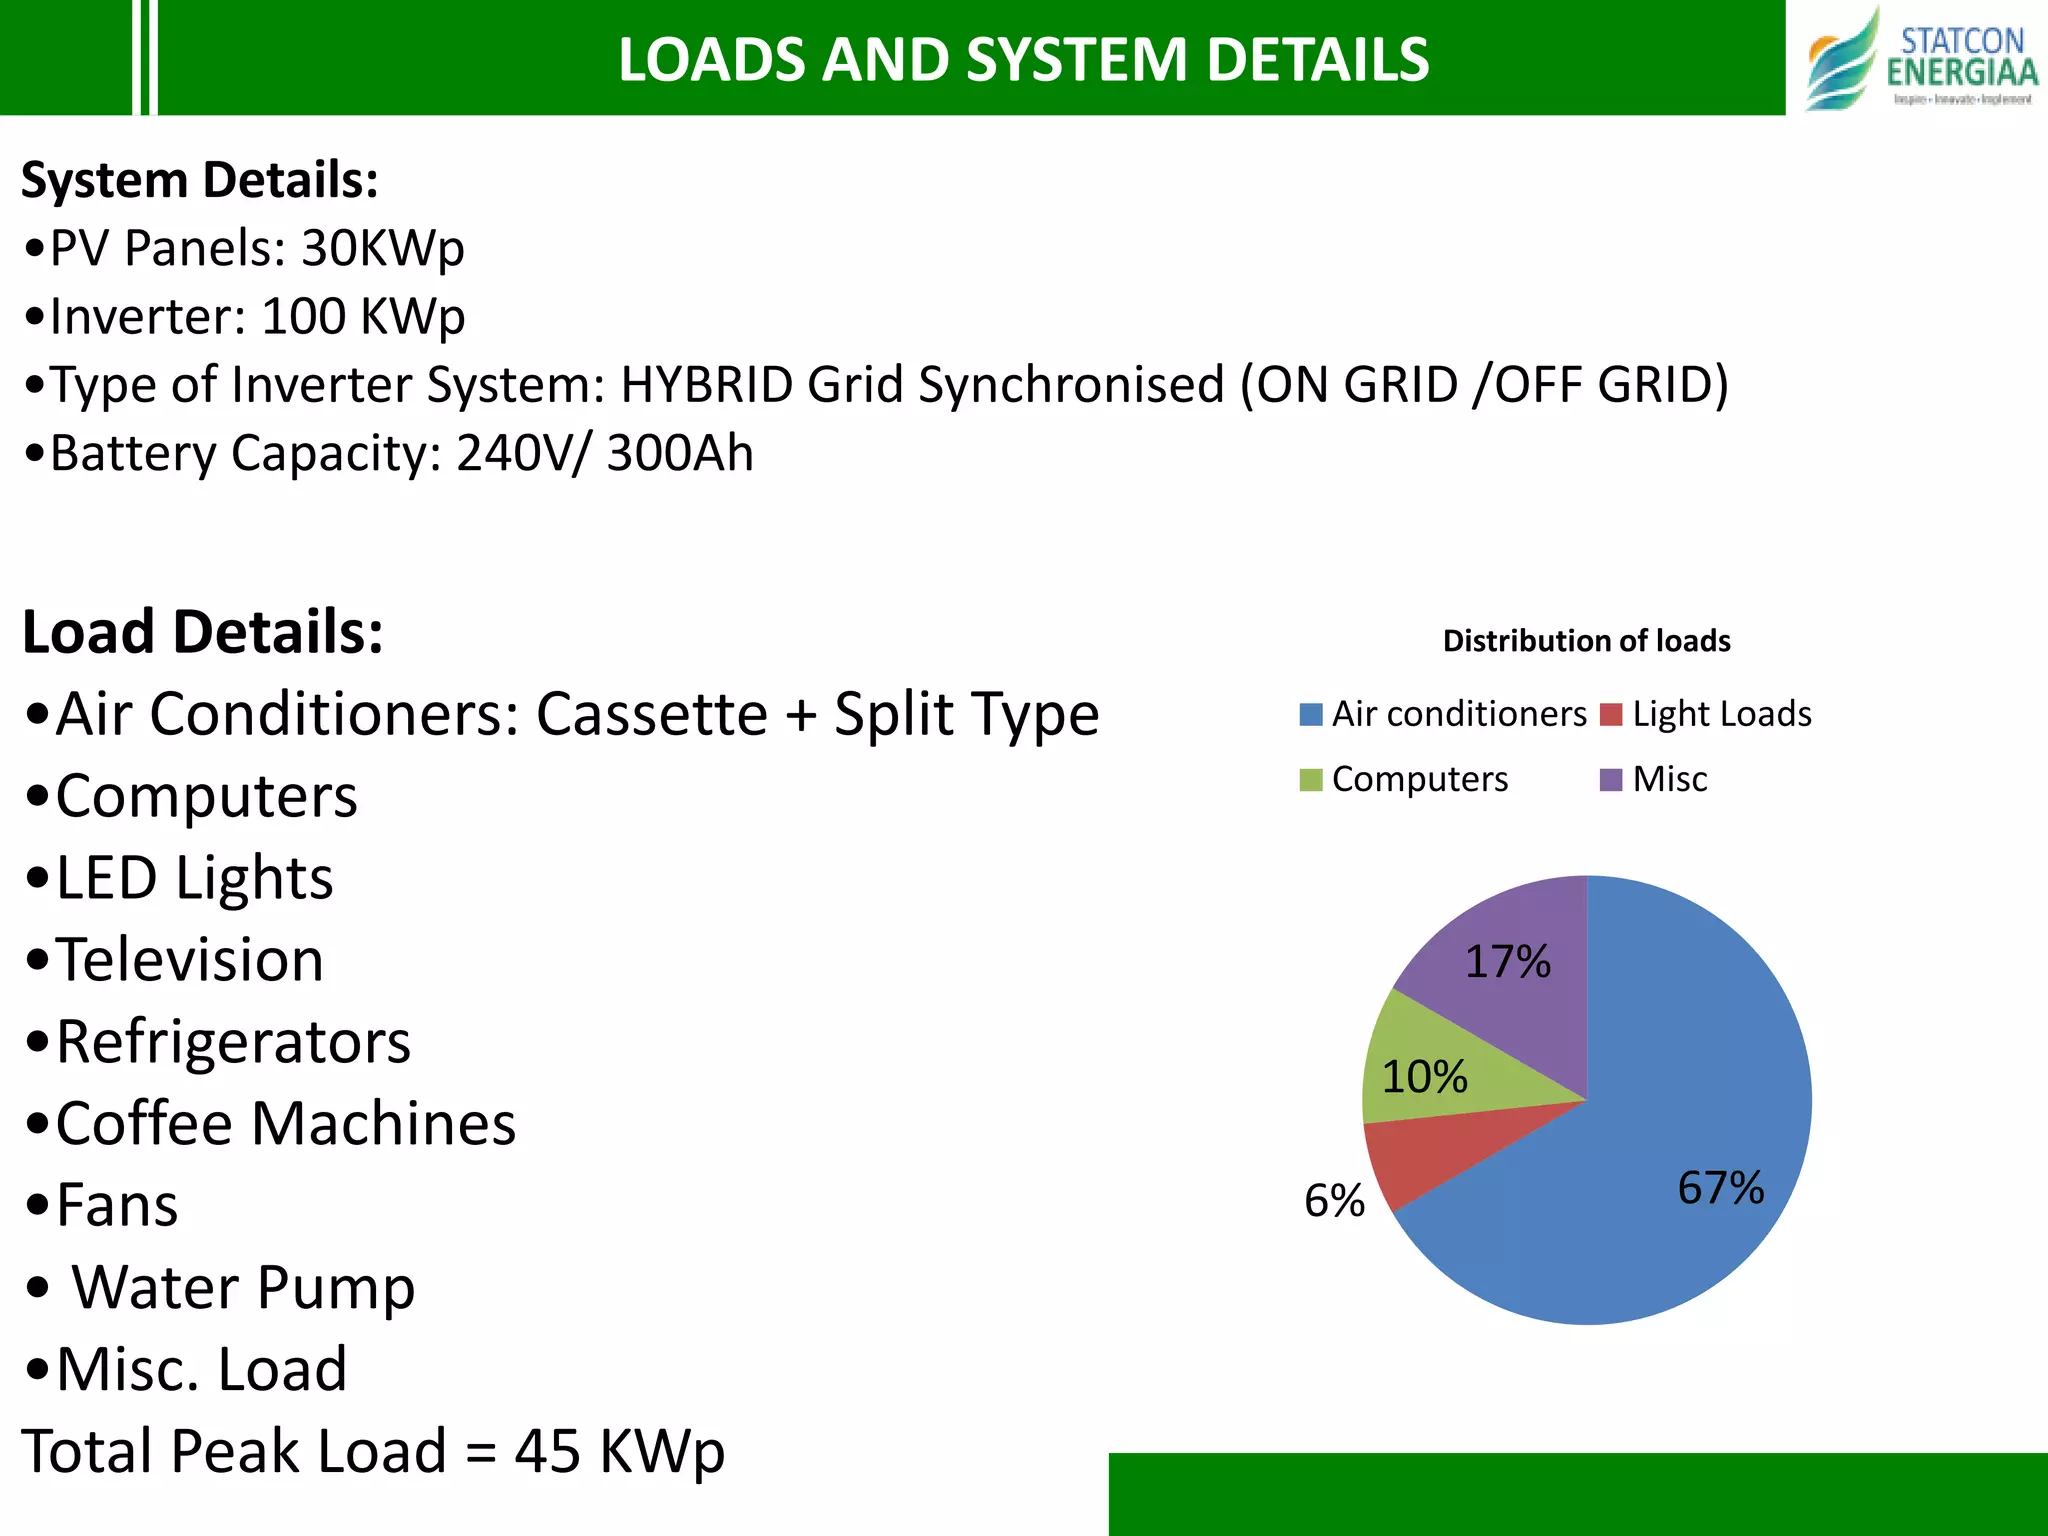Click the 'LED Lights' bullet
The width and height of the screenshot is (2048, 1536).
(178, 878)
